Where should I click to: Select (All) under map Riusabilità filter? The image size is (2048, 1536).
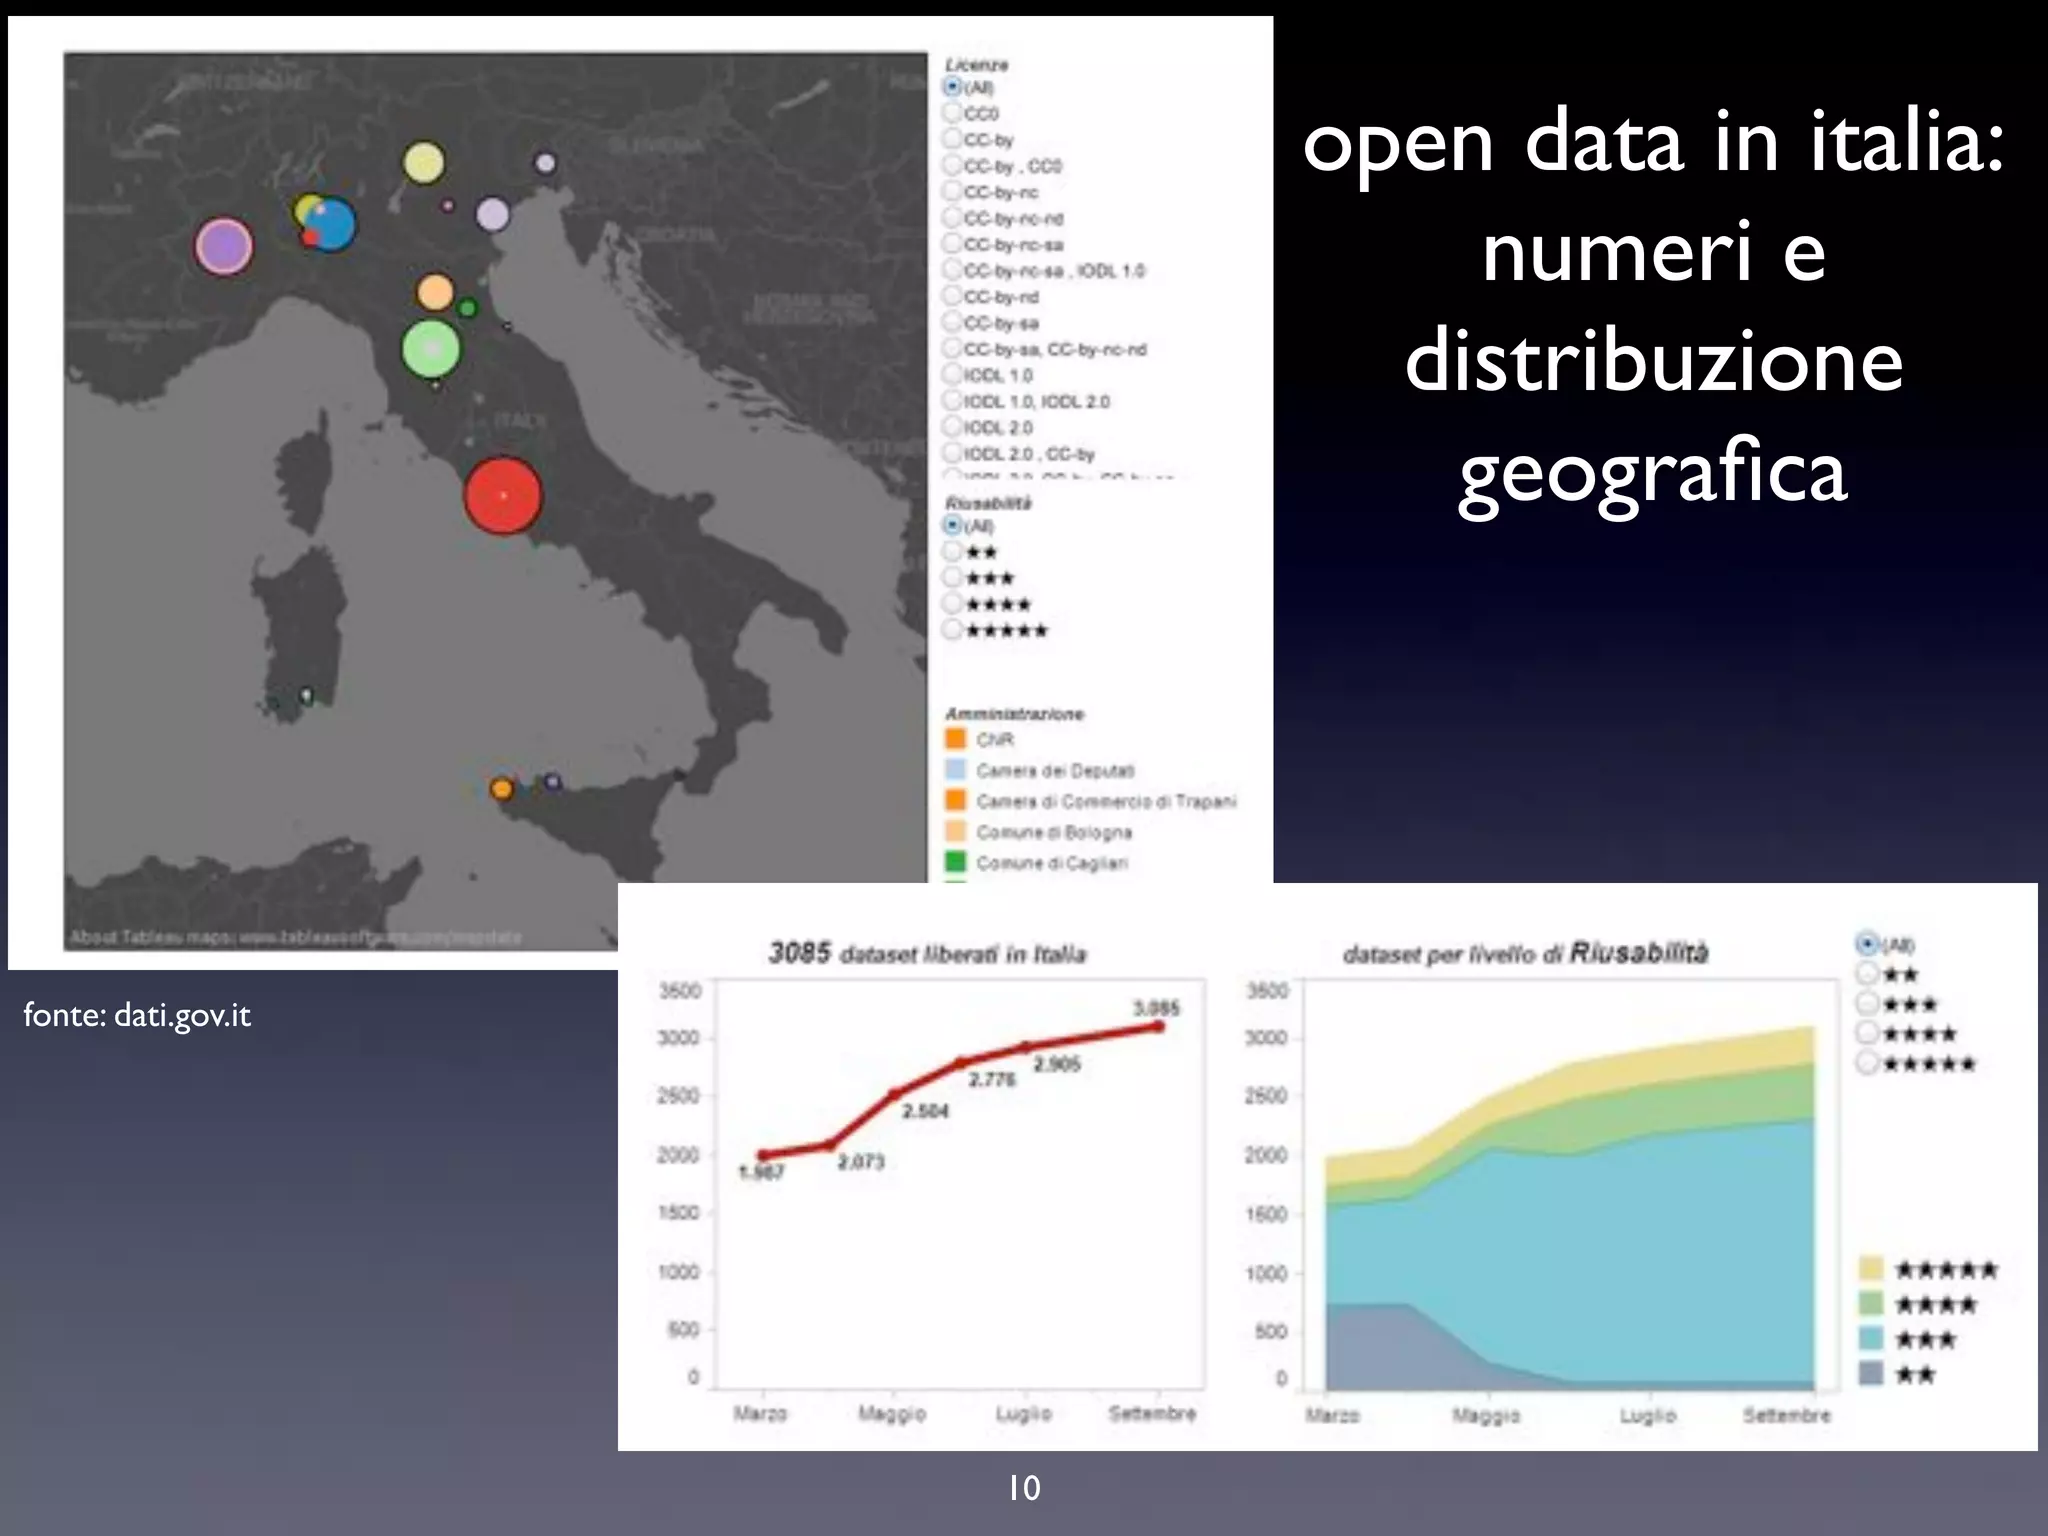[x=953, y=525]
